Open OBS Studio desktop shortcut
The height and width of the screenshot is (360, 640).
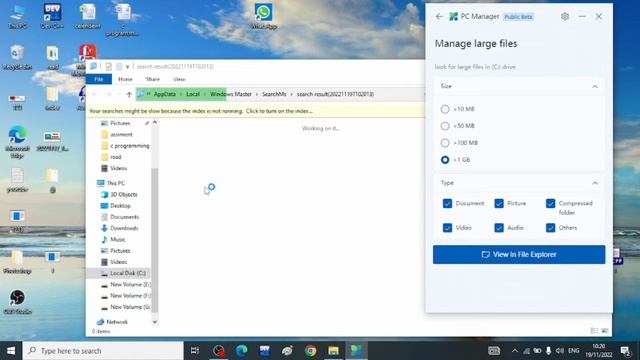click(18, 302)
